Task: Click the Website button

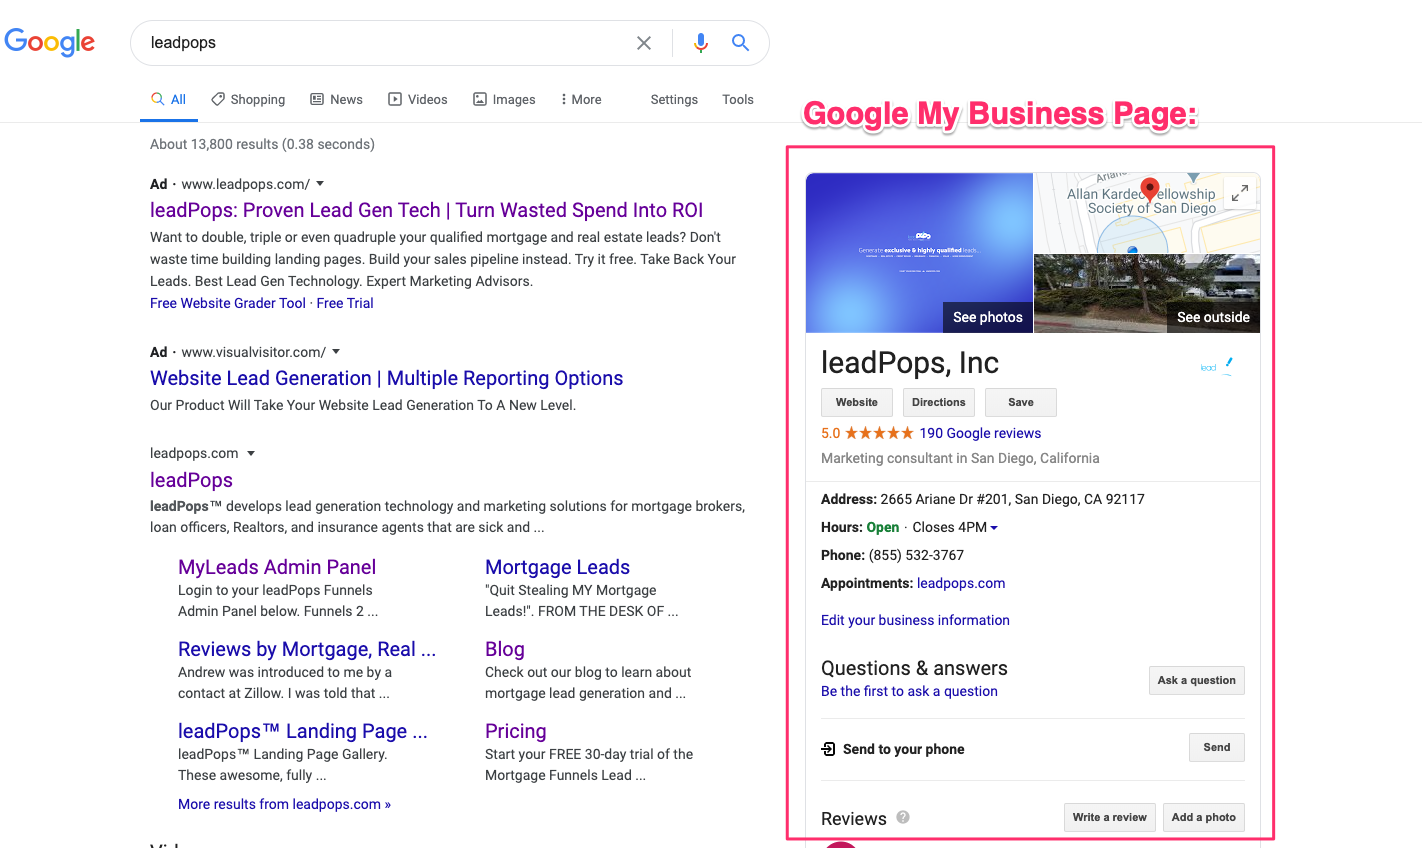Action: (x=857, y=402)
